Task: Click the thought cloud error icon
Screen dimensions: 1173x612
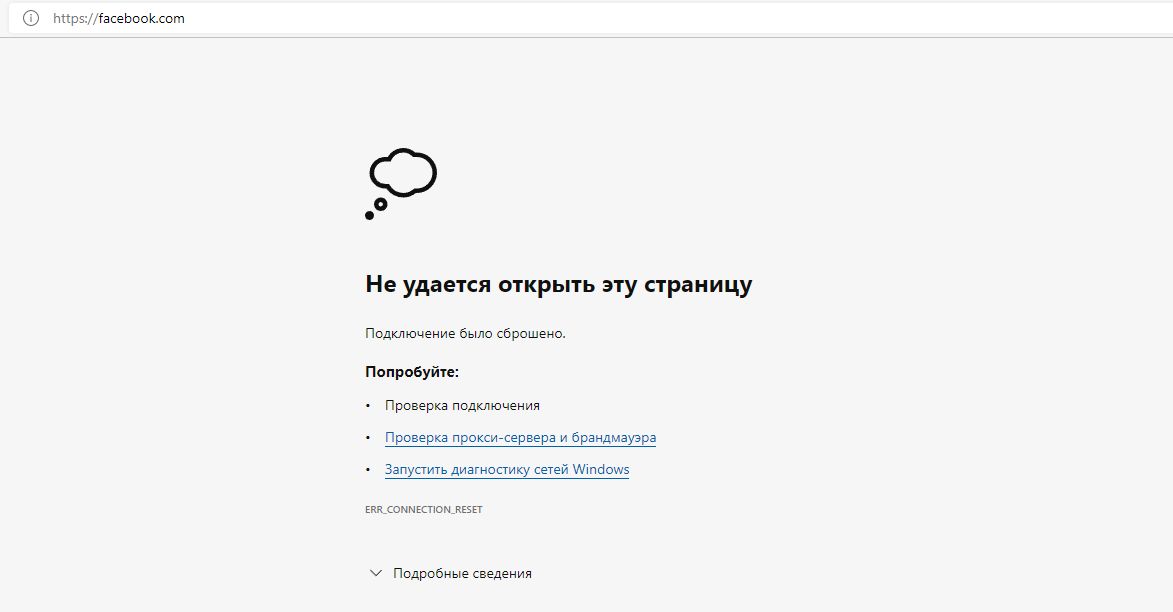Action: click(x=403, y=172)
